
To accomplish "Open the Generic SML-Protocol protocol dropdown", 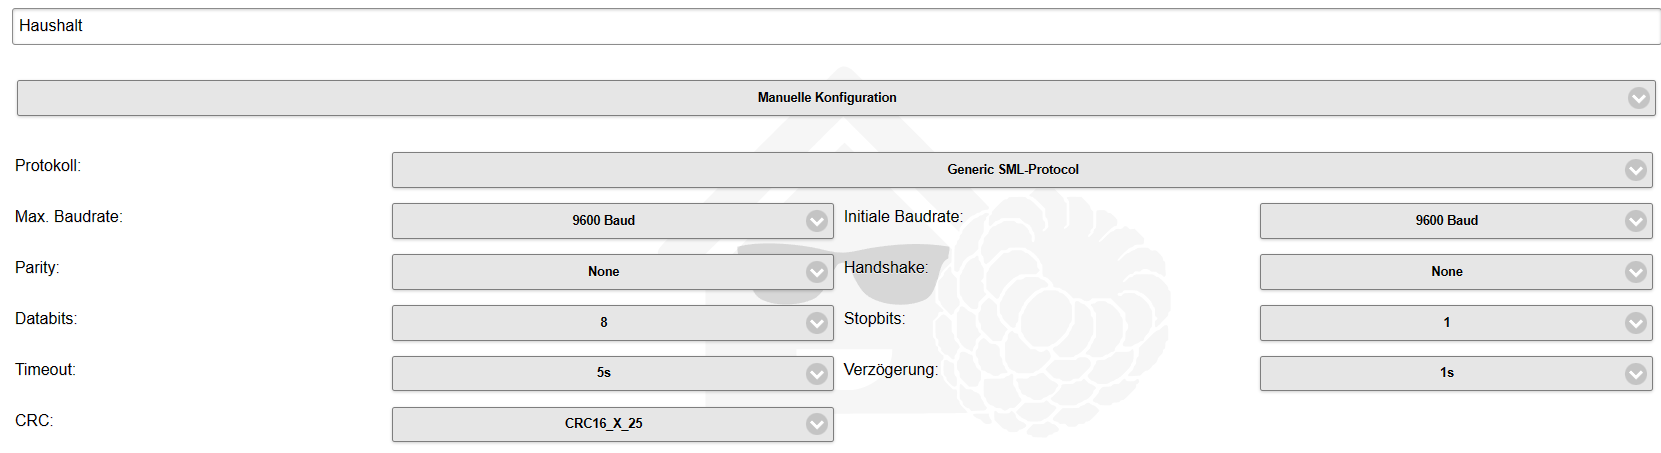I will (x=1012, y=170).
